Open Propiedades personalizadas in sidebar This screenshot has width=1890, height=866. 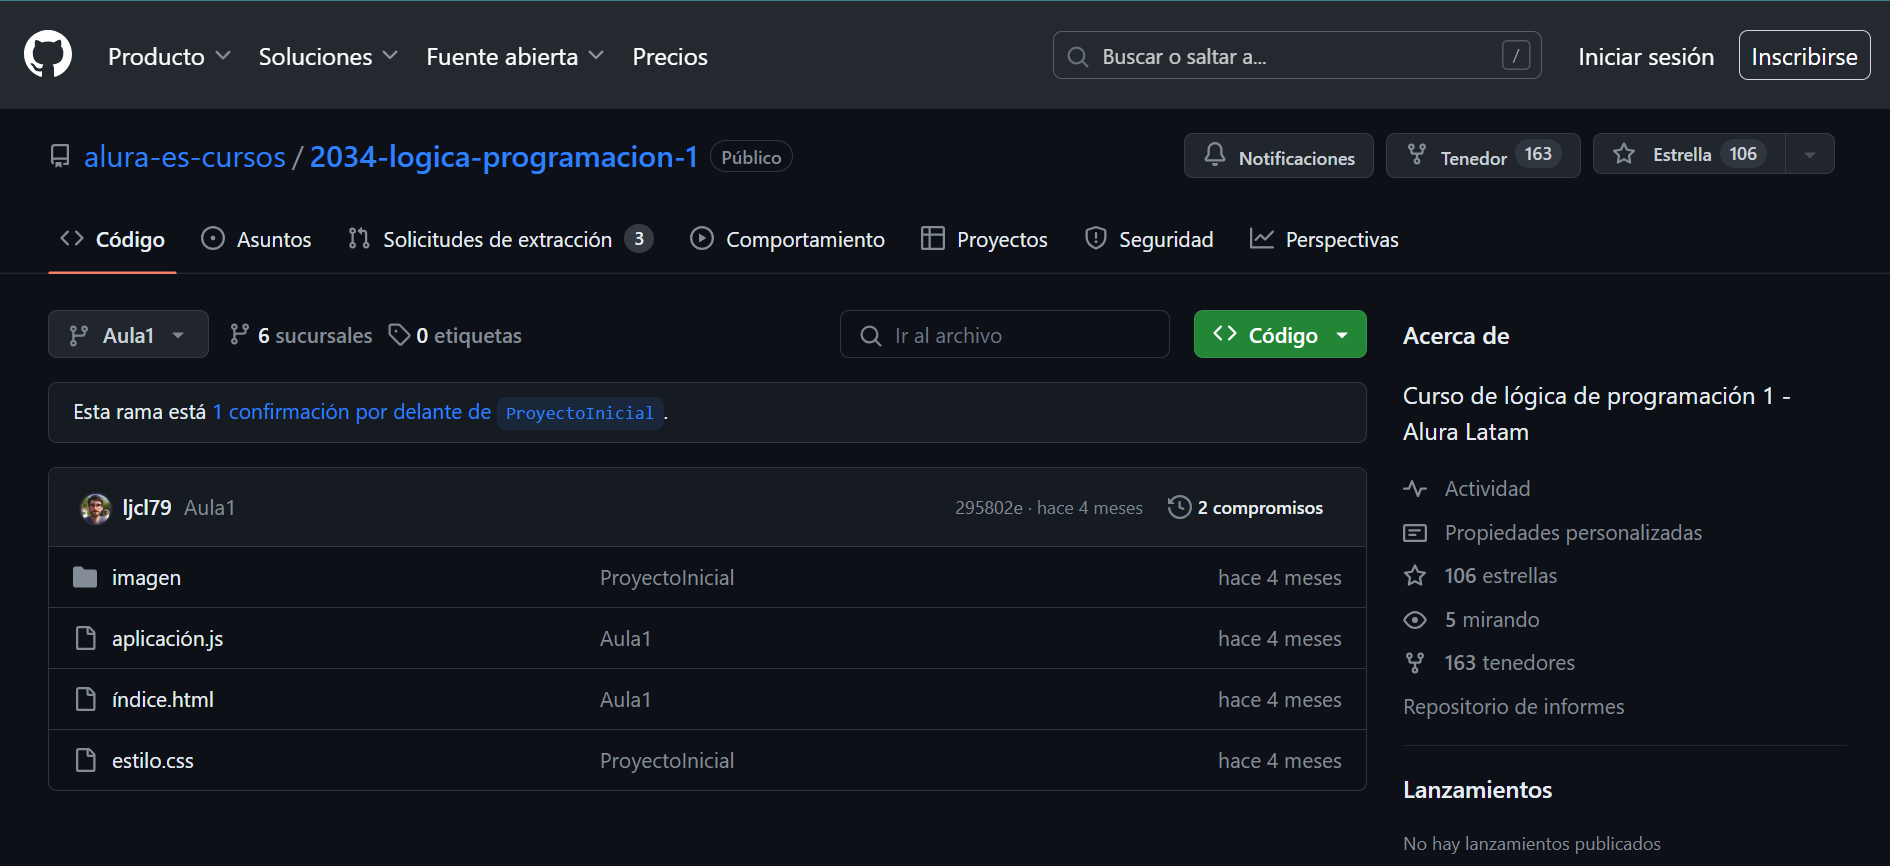coord(1552,533)
